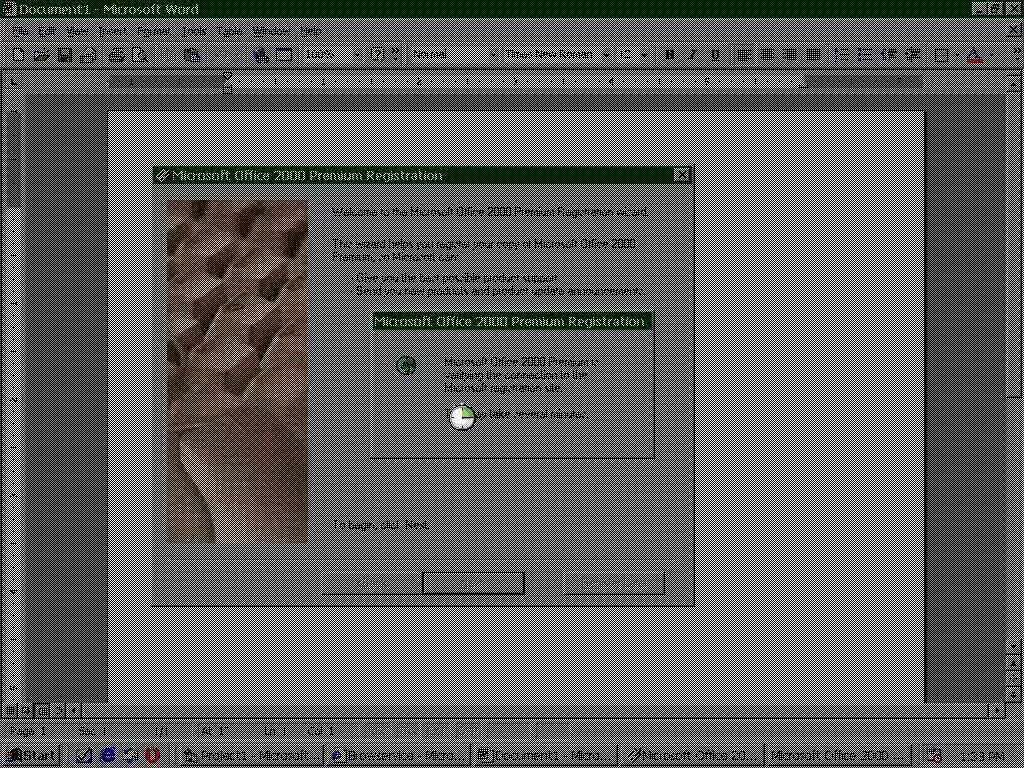
Task: Open Print Preview from the toolbar
Action: click(x=140, y=55)
